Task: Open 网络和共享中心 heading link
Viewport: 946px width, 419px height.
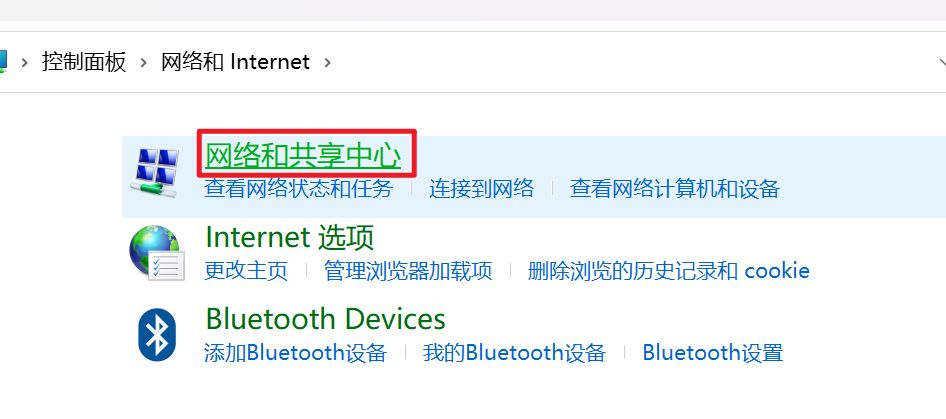Action: tap(303, 156)
